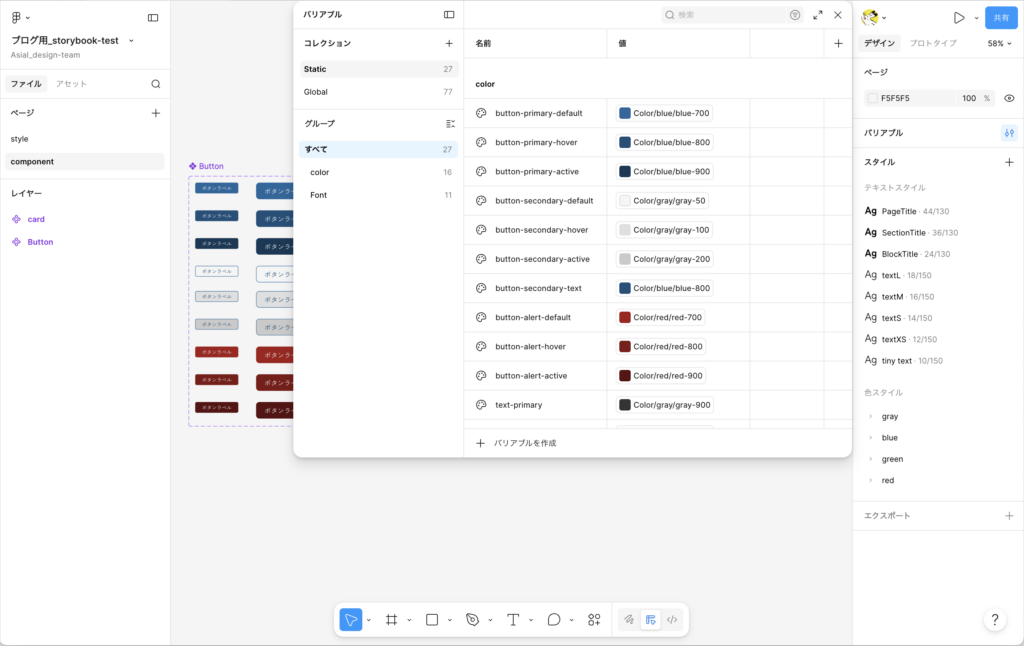
Task: Select the すべて group
Action: click(x=379, y=150)
